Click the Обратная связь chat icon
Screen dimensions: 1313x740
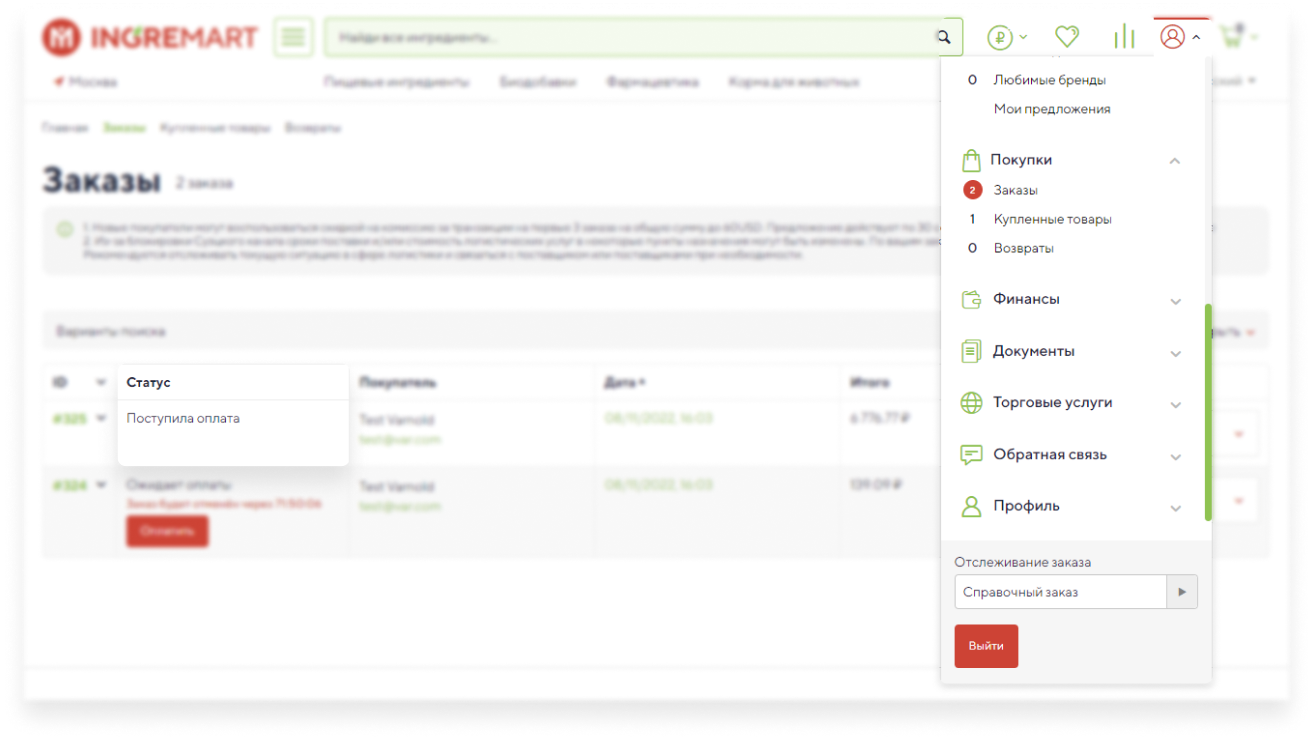[x=971, y=455]
